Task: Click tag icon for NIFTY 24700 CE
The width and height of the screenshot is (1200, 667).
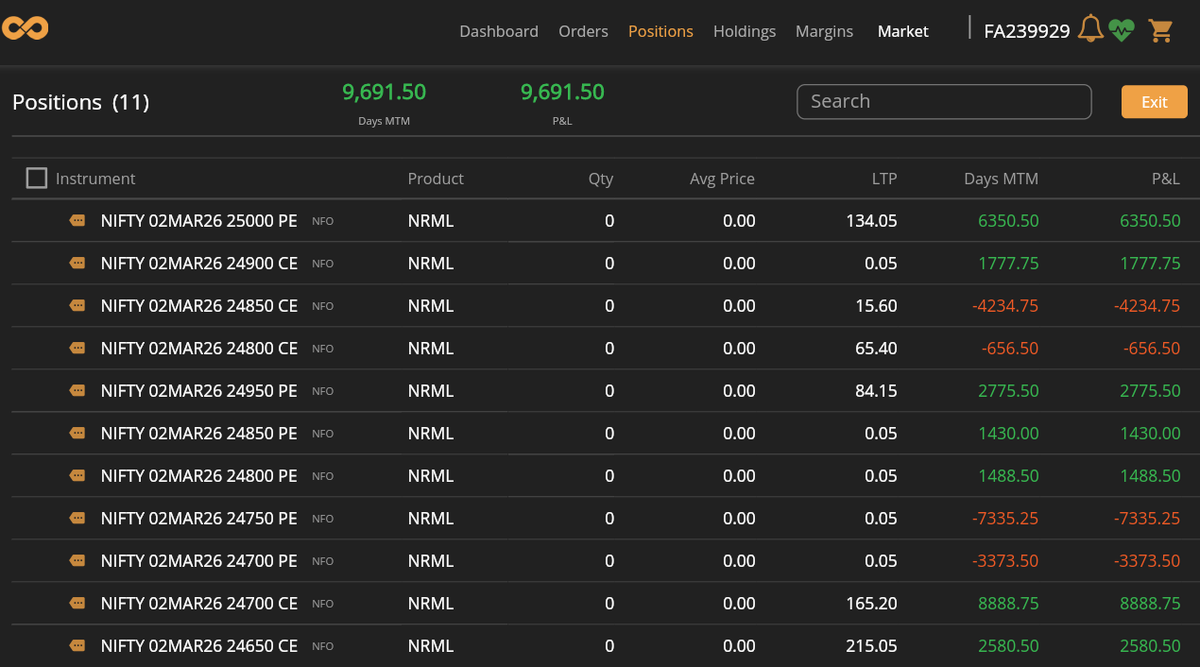Action: pos(77,603)
